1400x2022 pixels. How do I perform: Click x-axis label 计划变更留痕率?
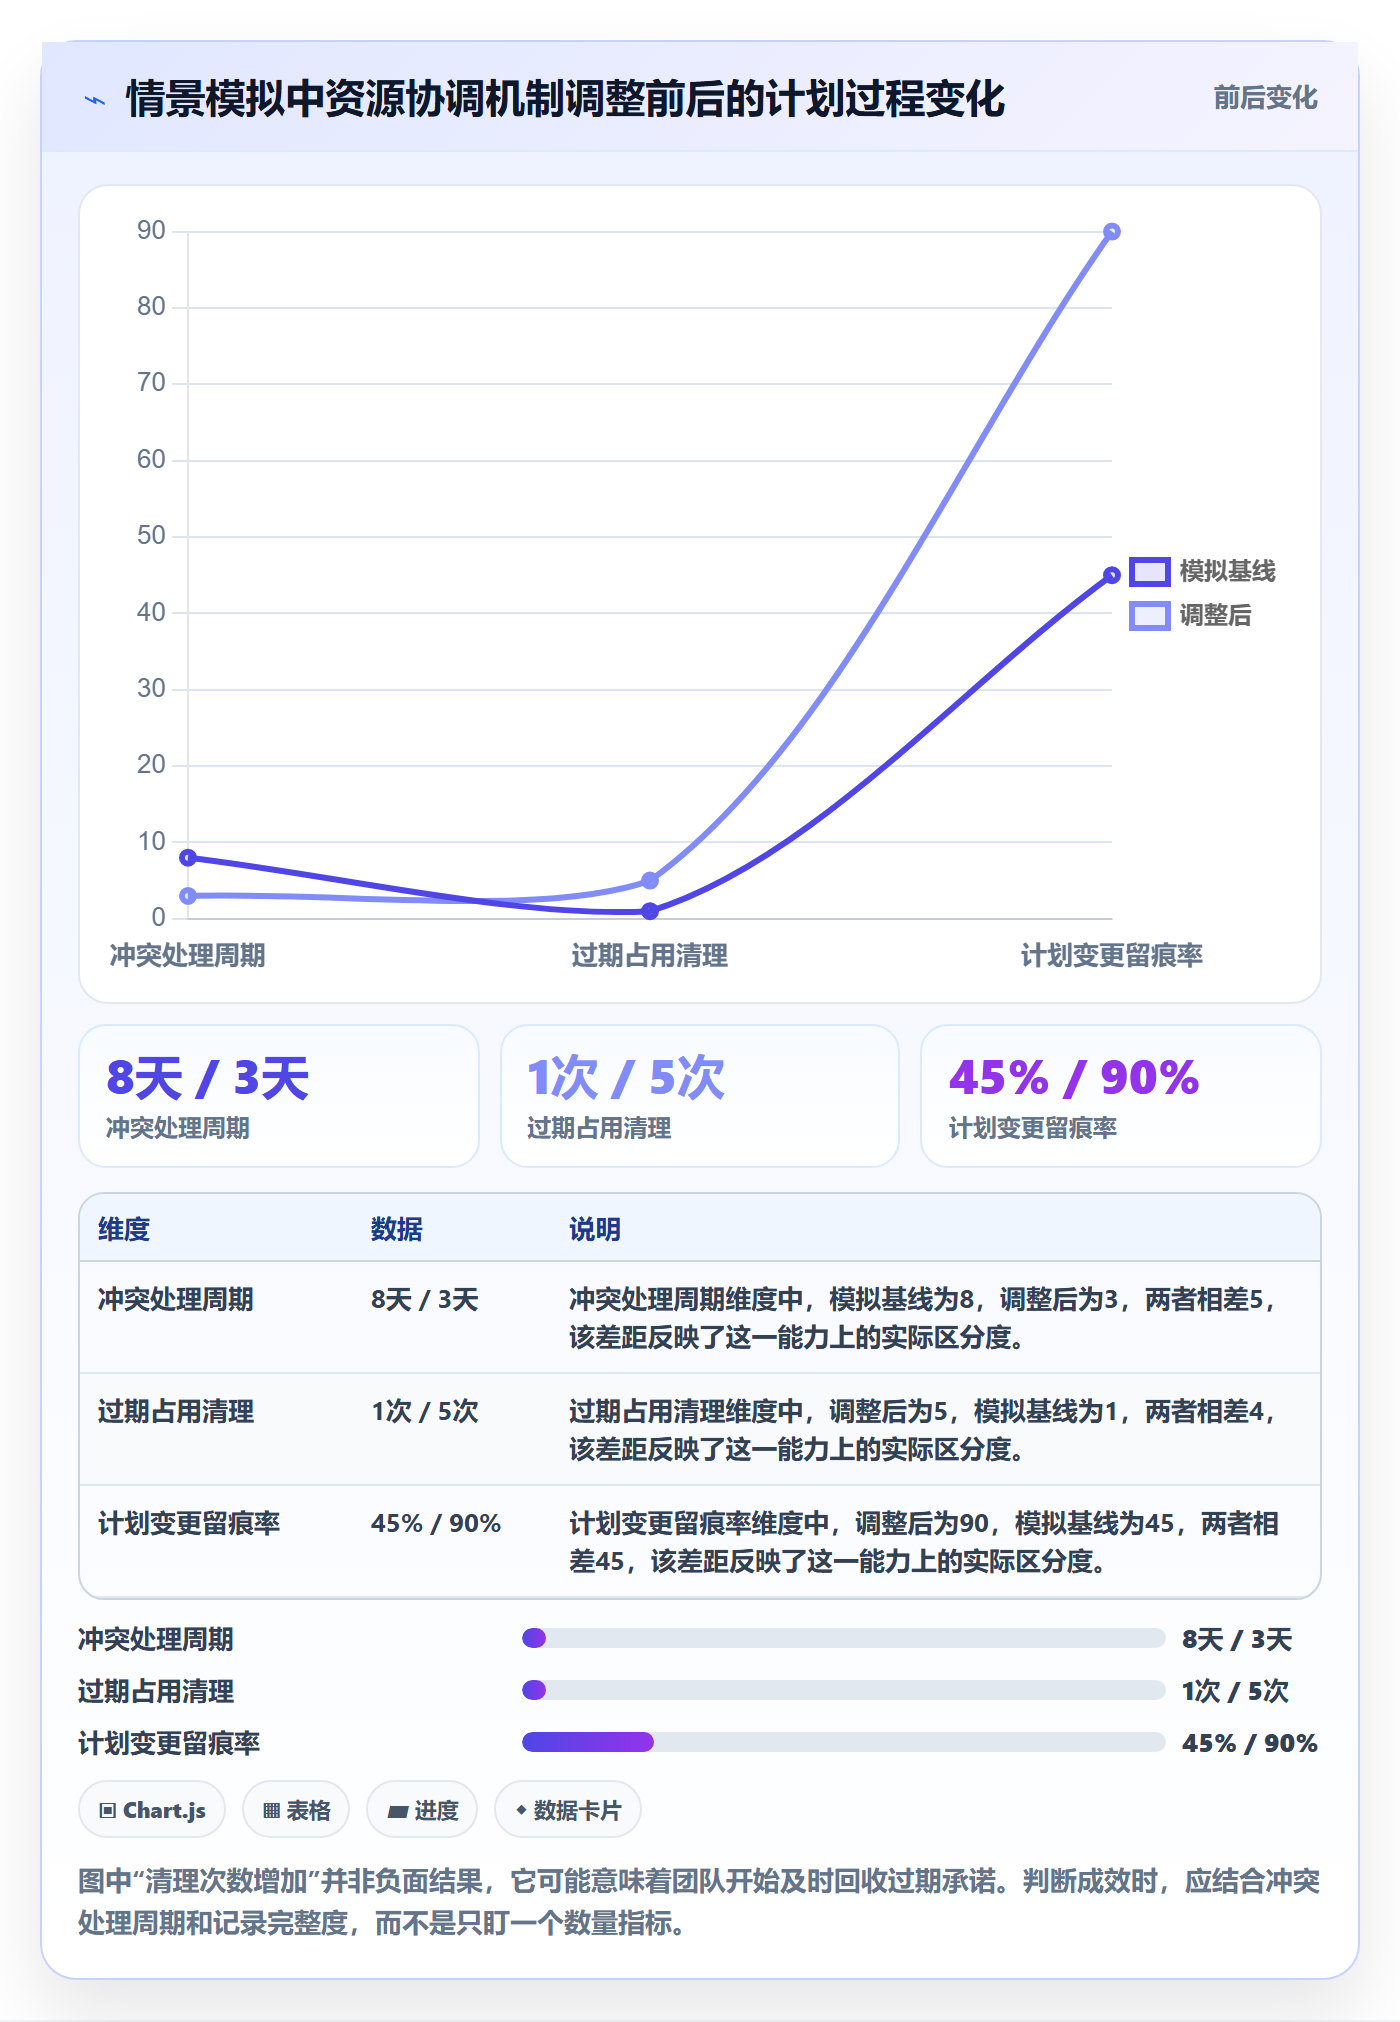click(1111, 956)
